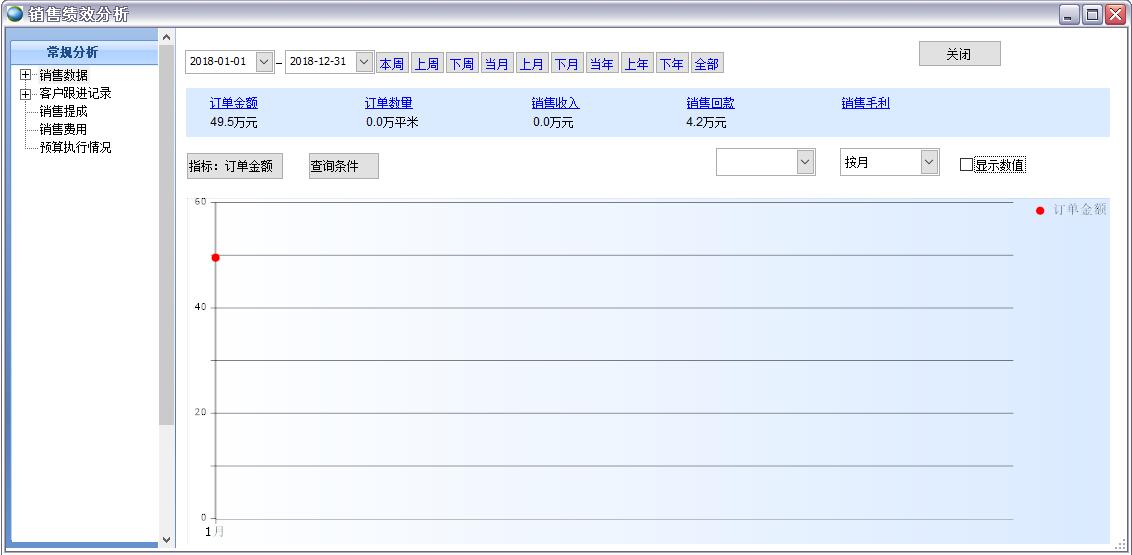Select 销售提成 in the sidebar tree
This screenshot has width=1132, height=555.
(x=63, y=111)
